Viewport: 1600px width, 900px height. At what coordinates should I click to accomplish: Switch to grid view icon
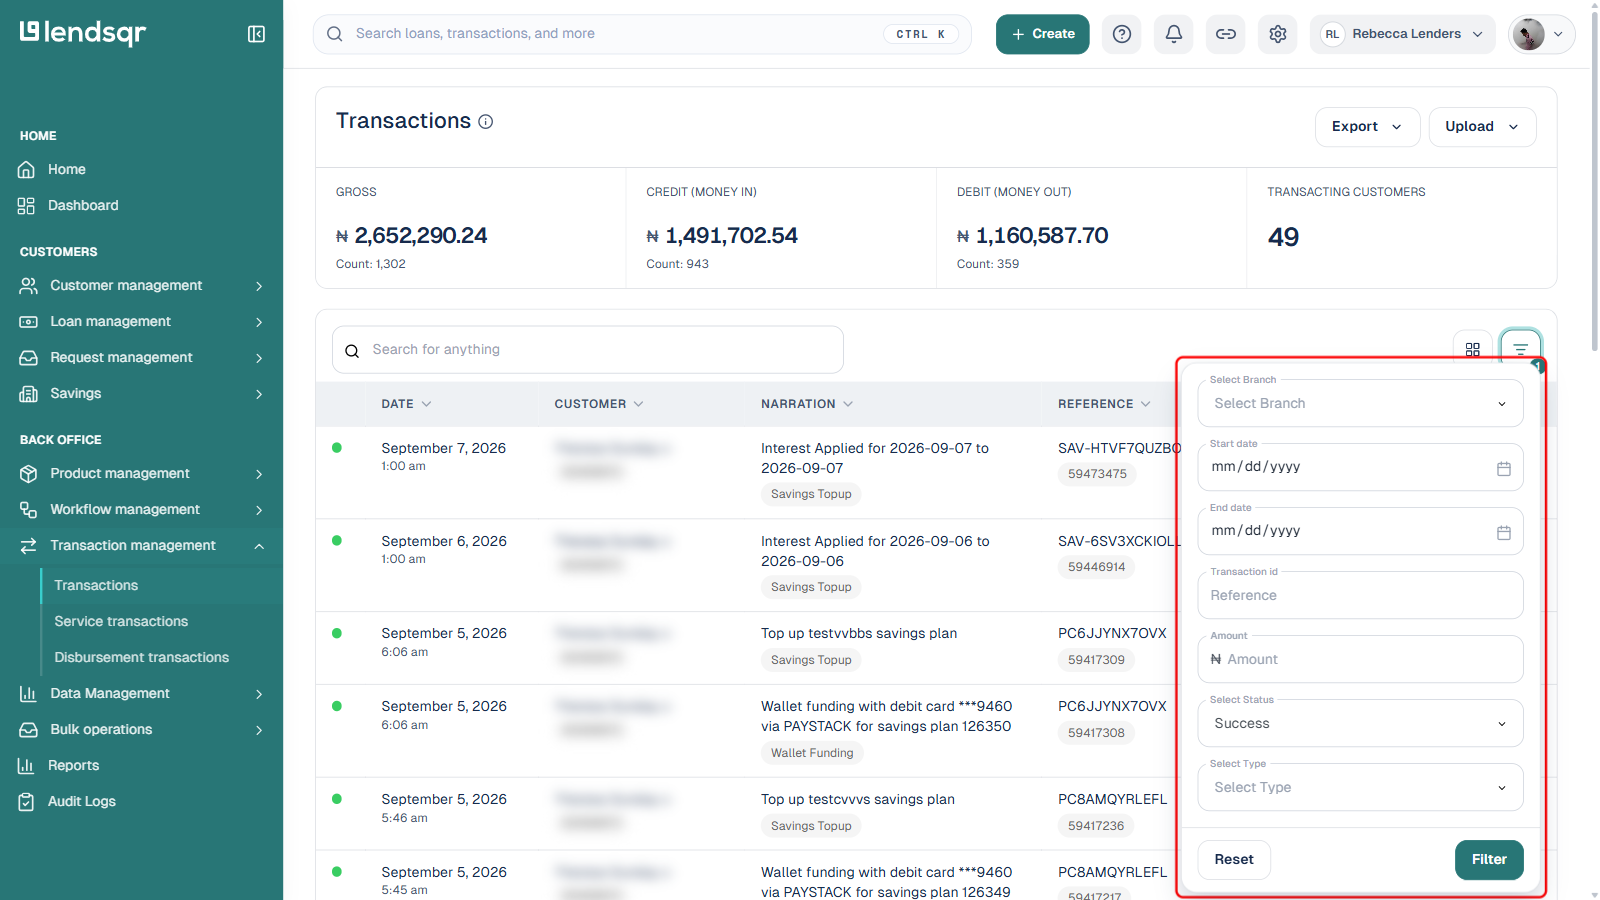(x=1473, y=349)
